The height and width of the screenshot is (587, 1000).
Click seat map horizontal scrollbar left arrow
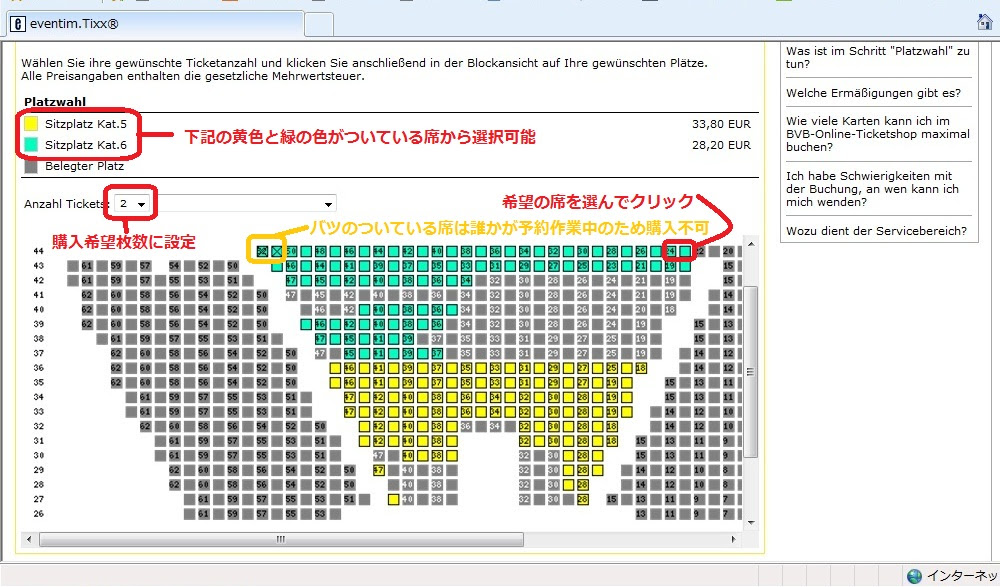point(28,539)
